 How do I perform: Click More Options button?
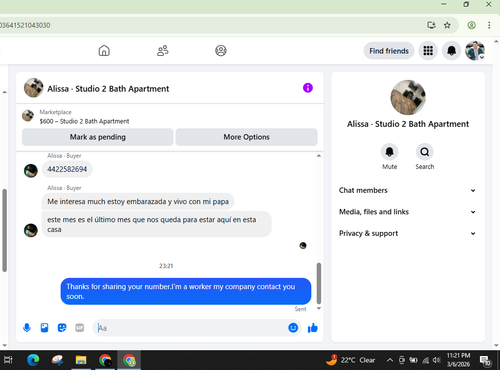[247, 137]
